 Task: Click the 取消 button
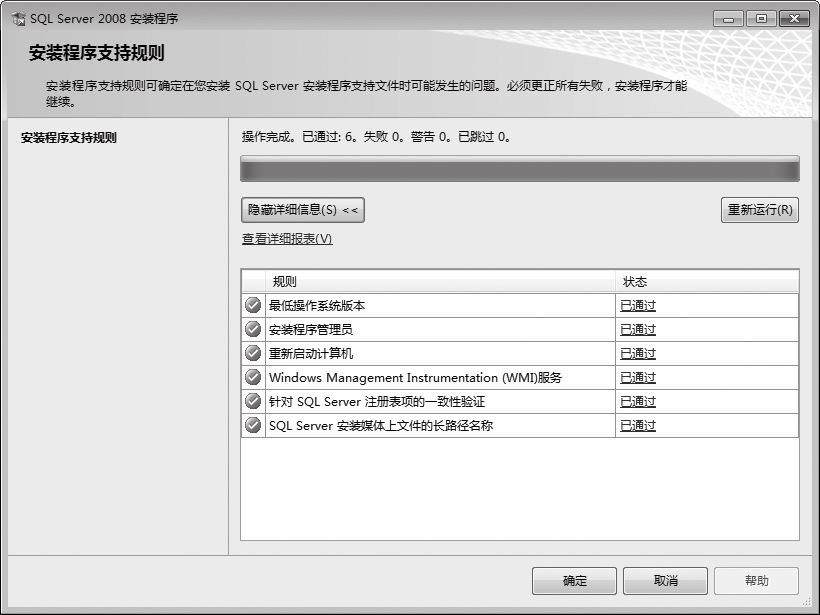665,580
